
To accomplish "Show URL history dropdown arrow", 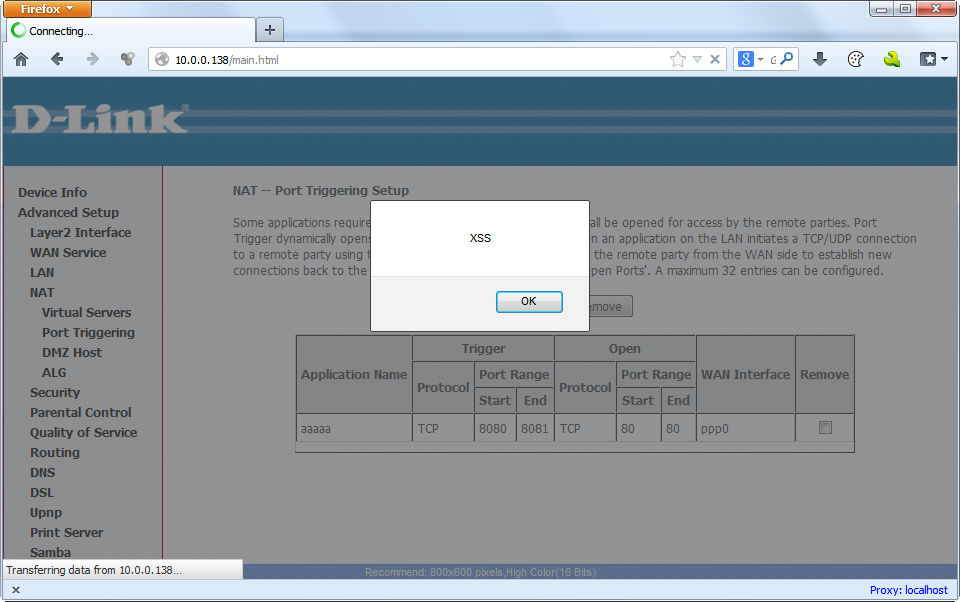I will pos(698,60).
